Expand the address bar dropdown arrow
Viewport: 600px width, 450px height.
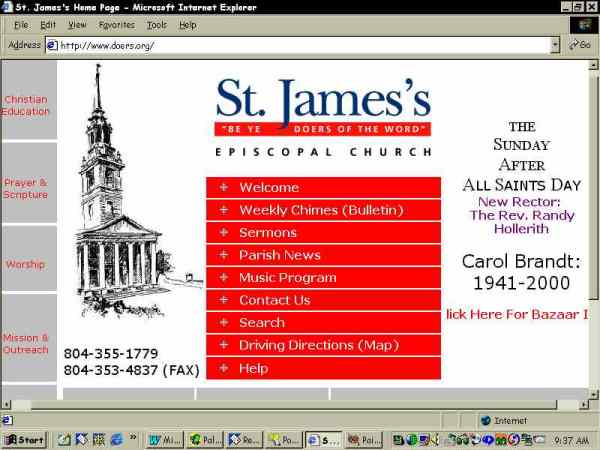pyautogui.click(x=555, y=46)
